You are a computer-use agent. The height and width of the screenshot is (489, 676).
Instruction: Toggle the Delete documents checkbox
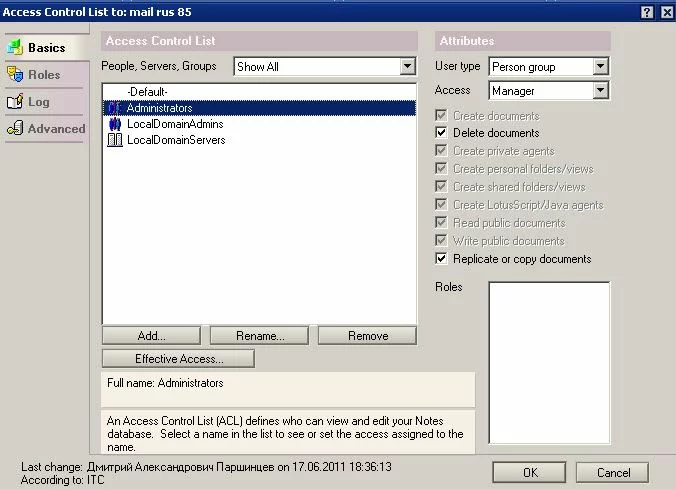pos(442,133)
